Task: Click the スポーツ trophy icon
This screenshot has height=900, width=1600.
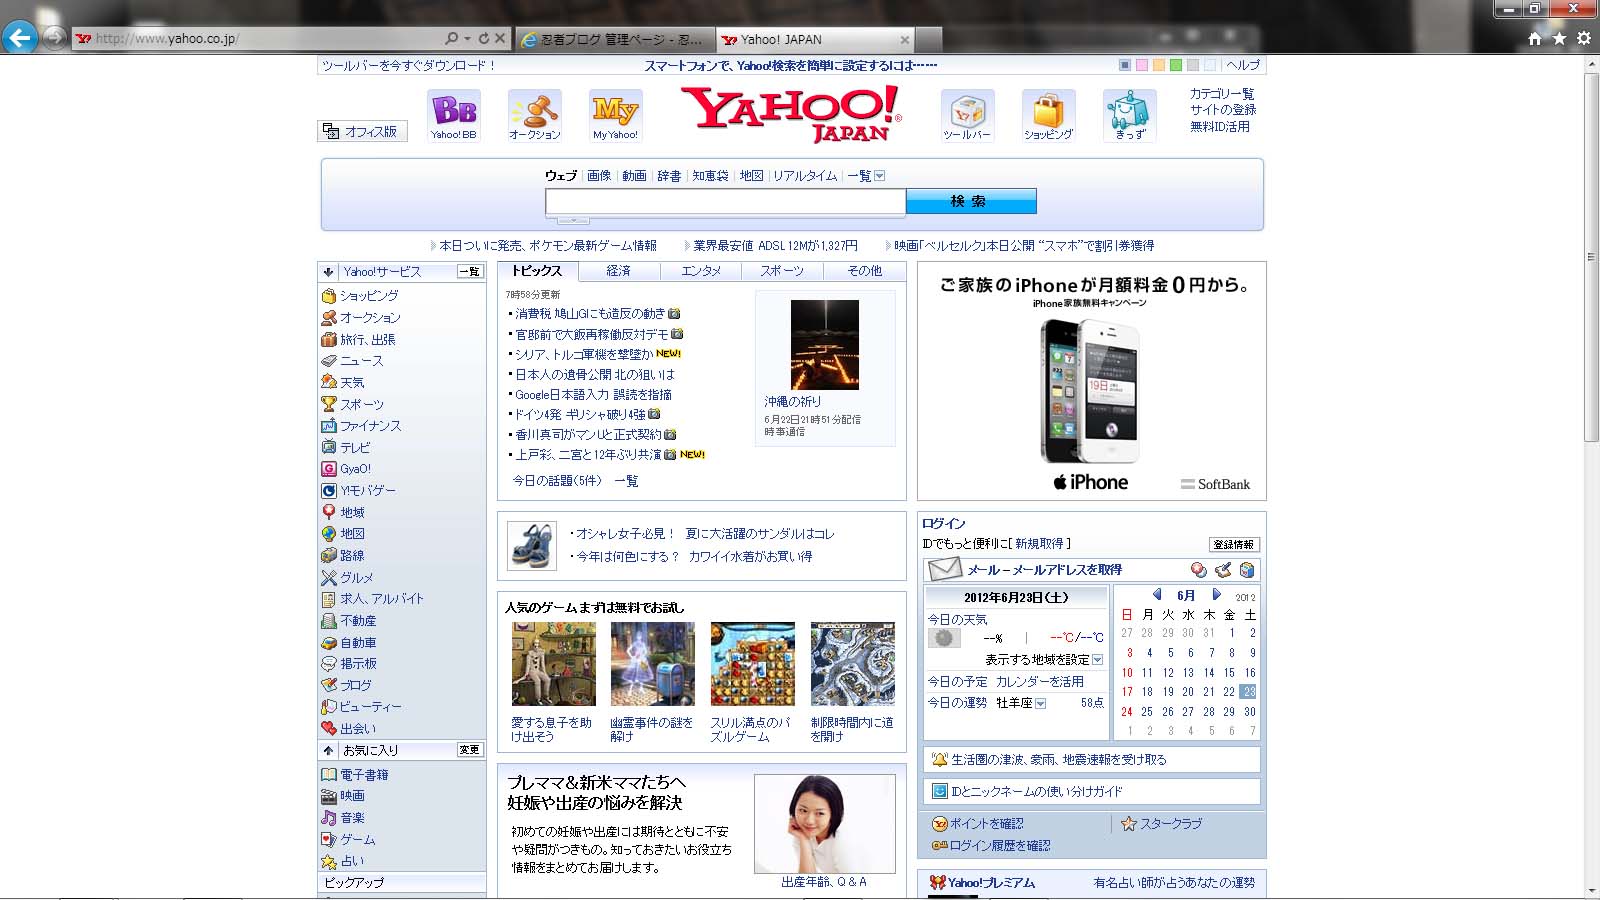Action: [328, 404]
